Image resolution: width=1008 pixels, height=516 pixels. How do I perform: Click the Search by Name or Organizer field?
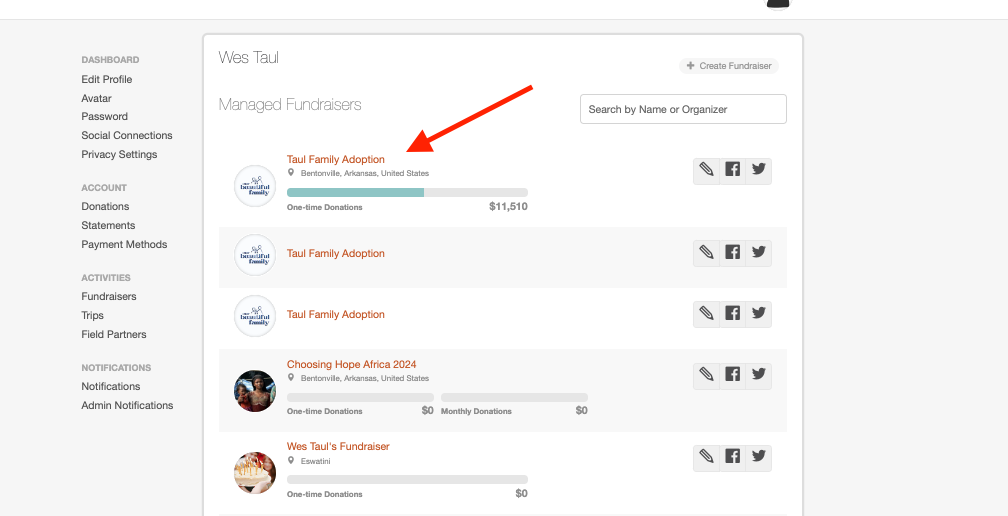tap(683, 109)
